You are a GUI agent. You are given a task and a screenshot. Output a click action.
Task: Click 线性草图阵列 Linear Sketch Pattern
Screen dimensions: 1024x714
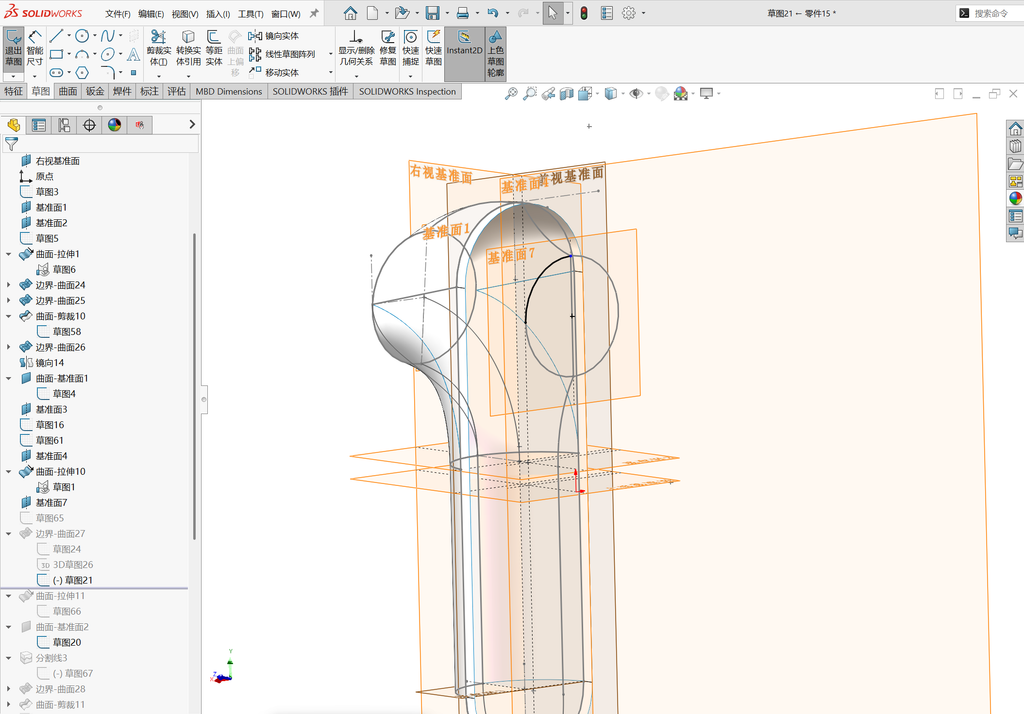281,54
